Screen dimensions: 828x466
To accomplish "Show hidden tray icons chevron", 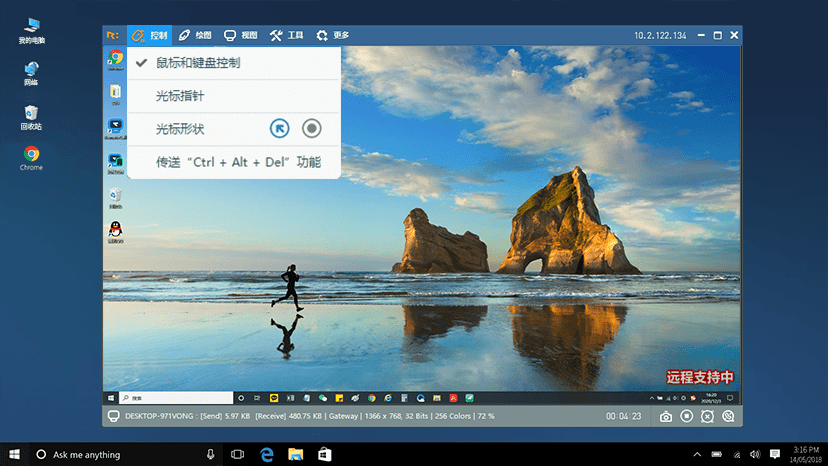I will [697, 454].
